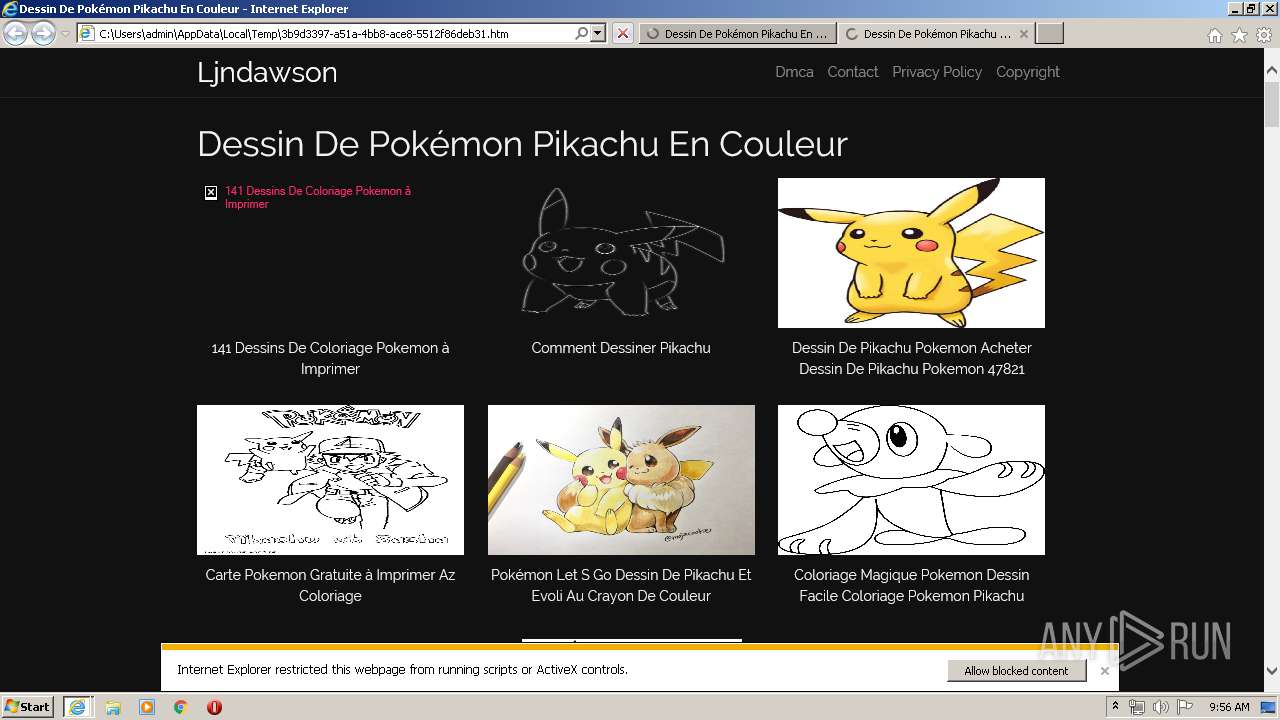The width and height of the screenshot is (1280, 720).
Task: Show hidden tray icons arrow
Action: [x=1115, y=707]
